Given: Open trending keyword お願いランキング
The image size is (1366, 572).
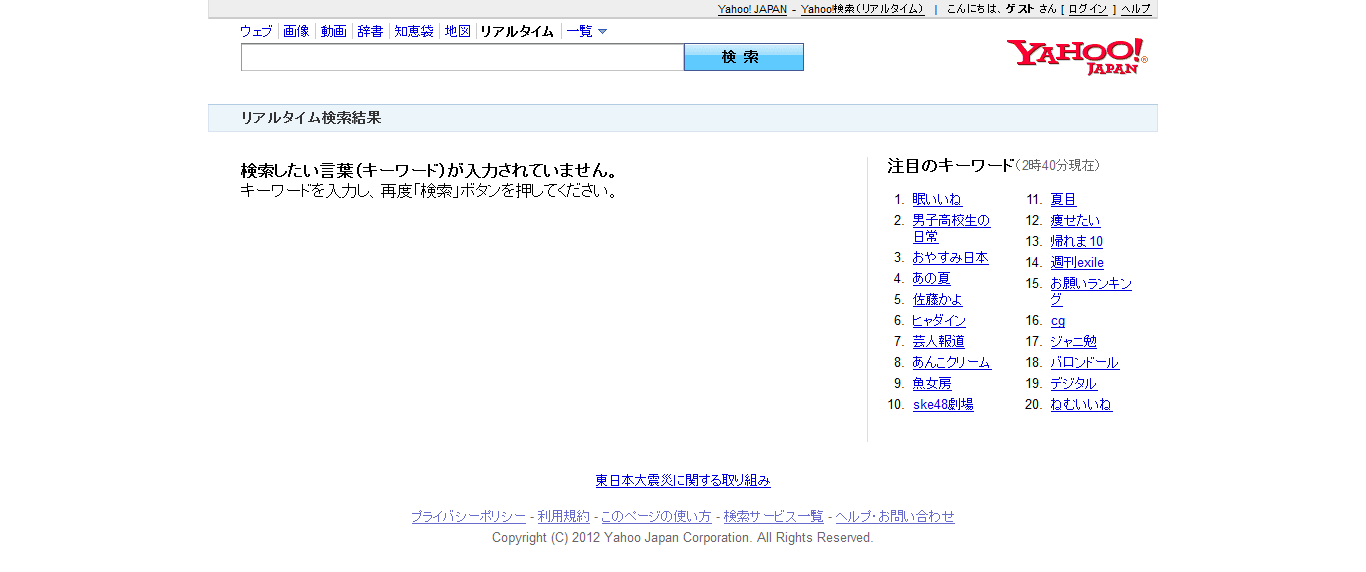Looking at the screenshot, I should tap(1091, 292).
